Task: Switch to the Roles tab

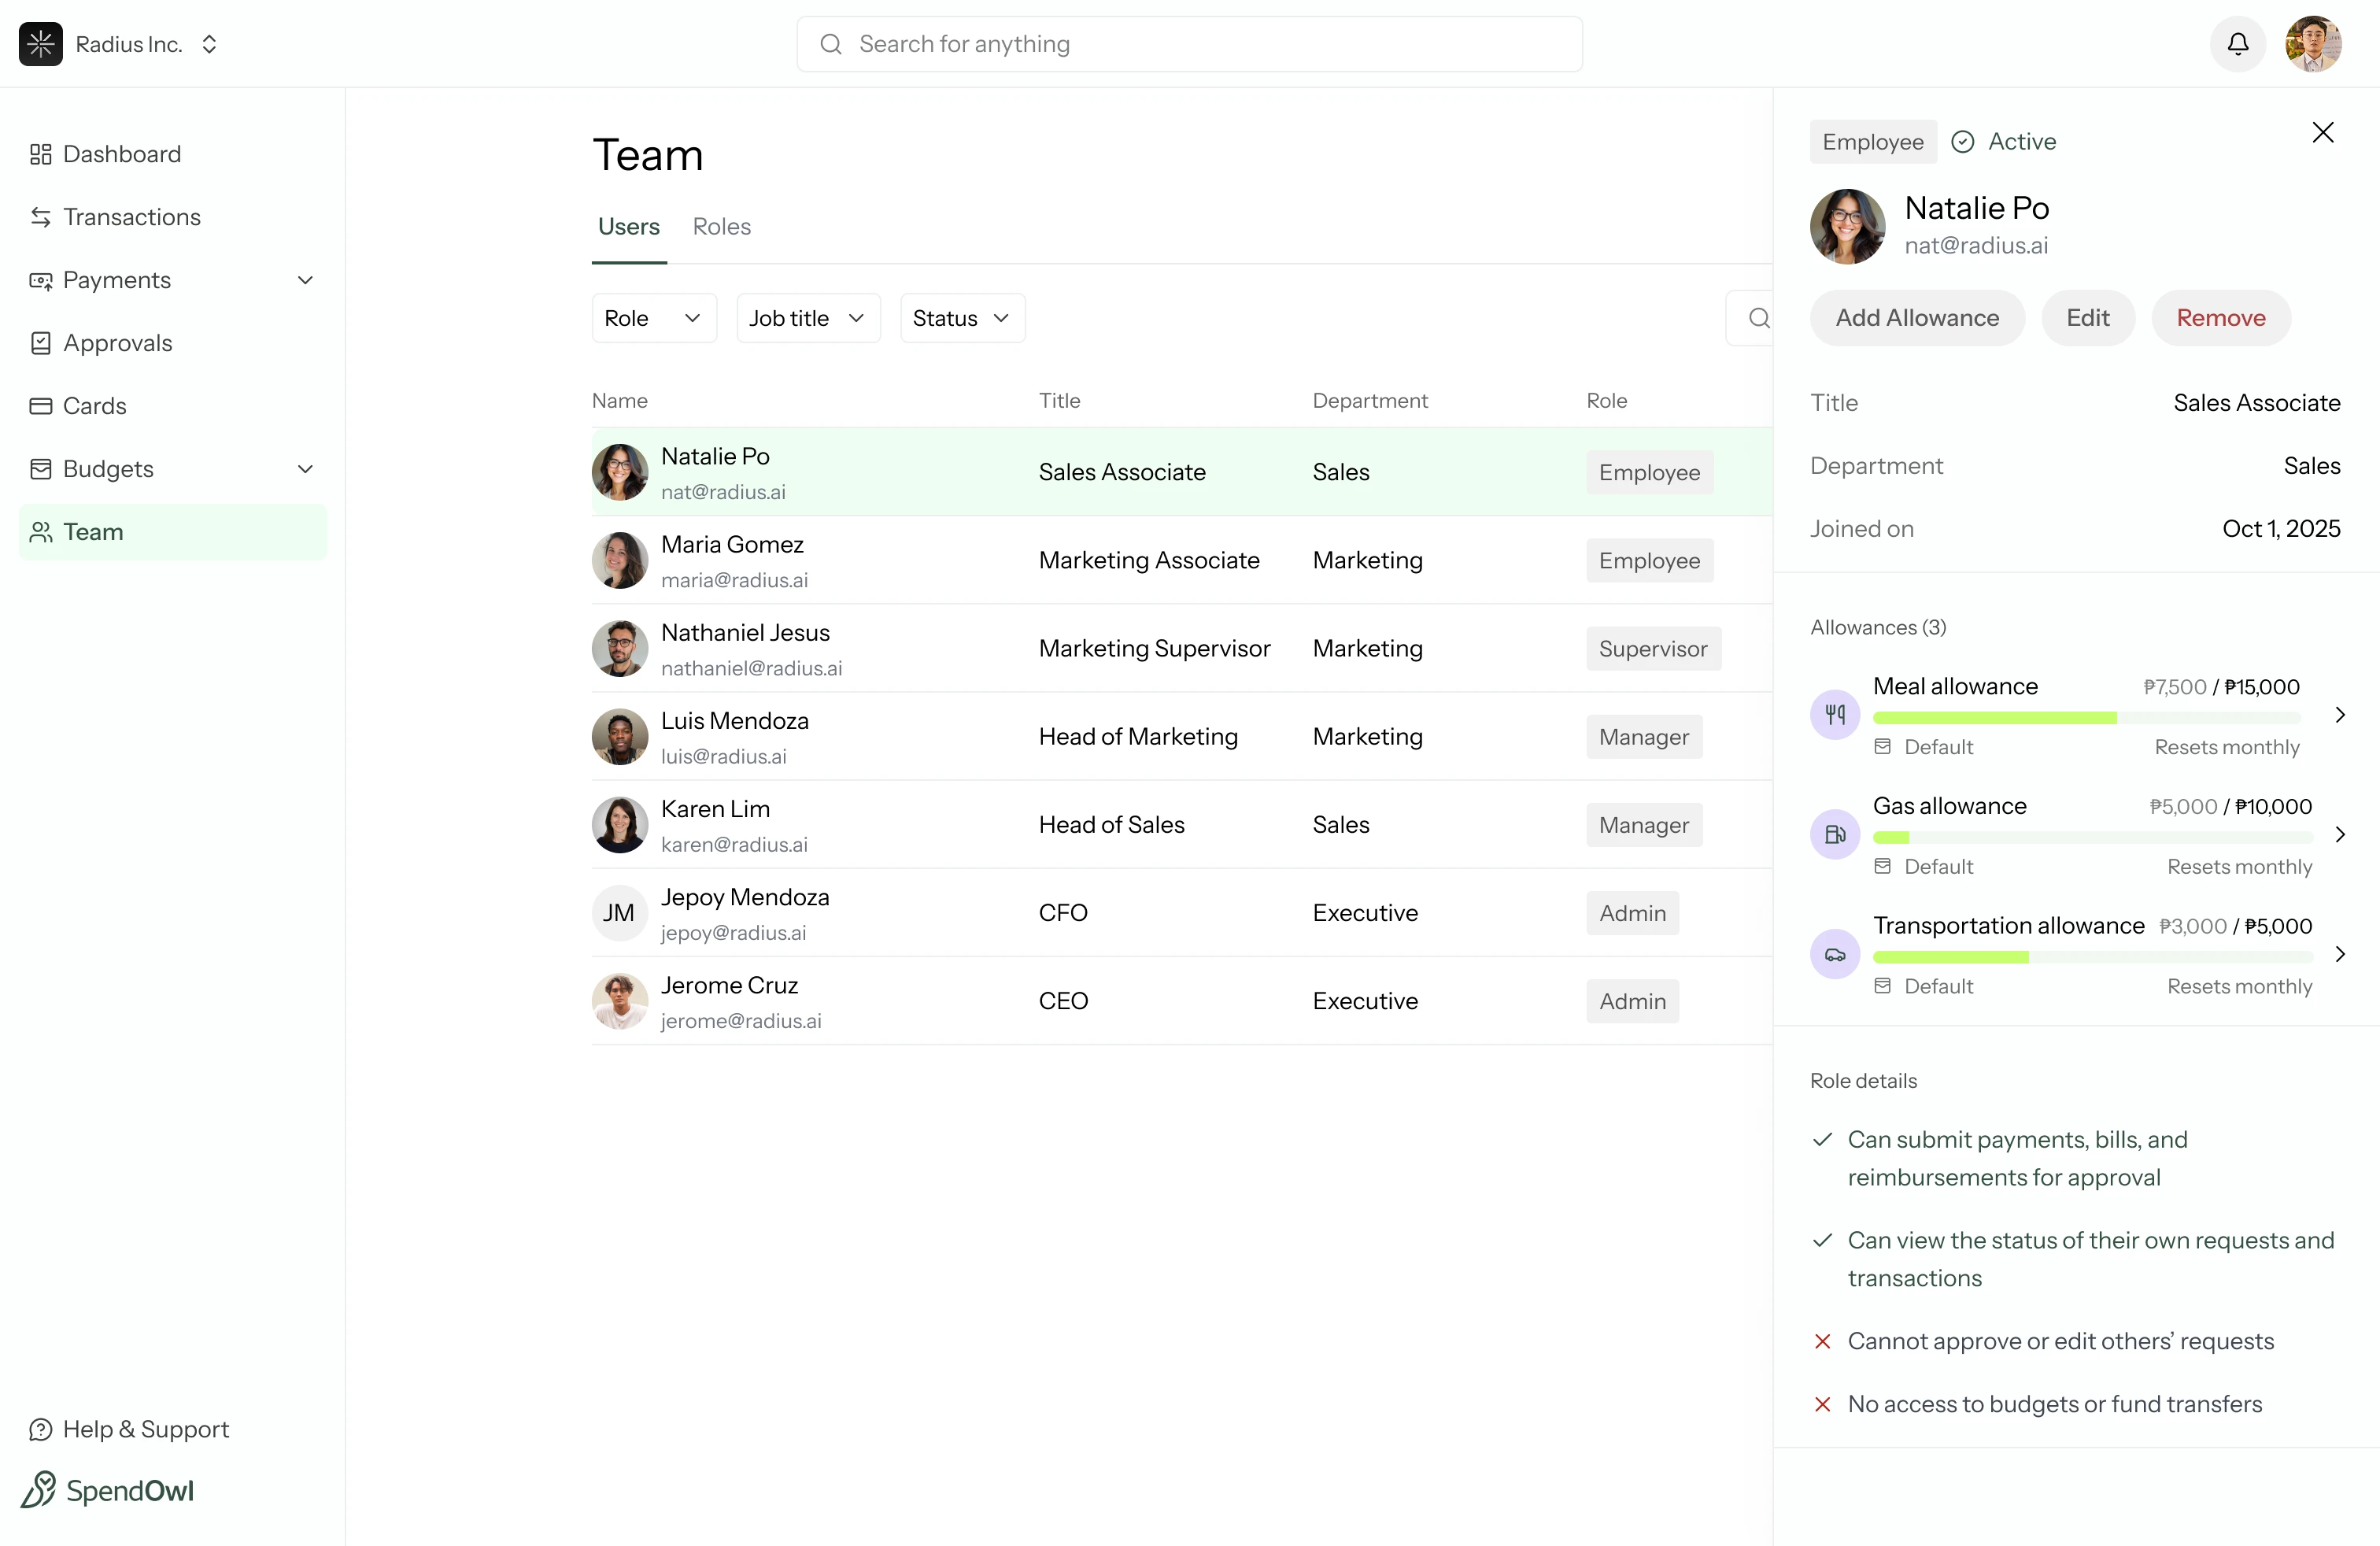Action: [721, 226]
